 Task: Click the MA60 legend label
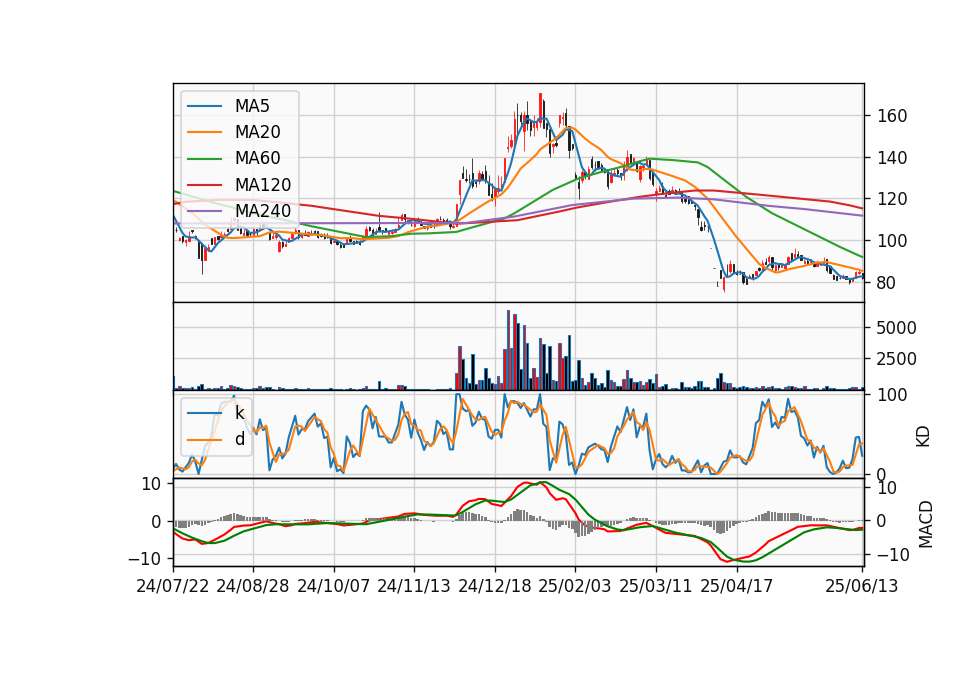point(257,159)
